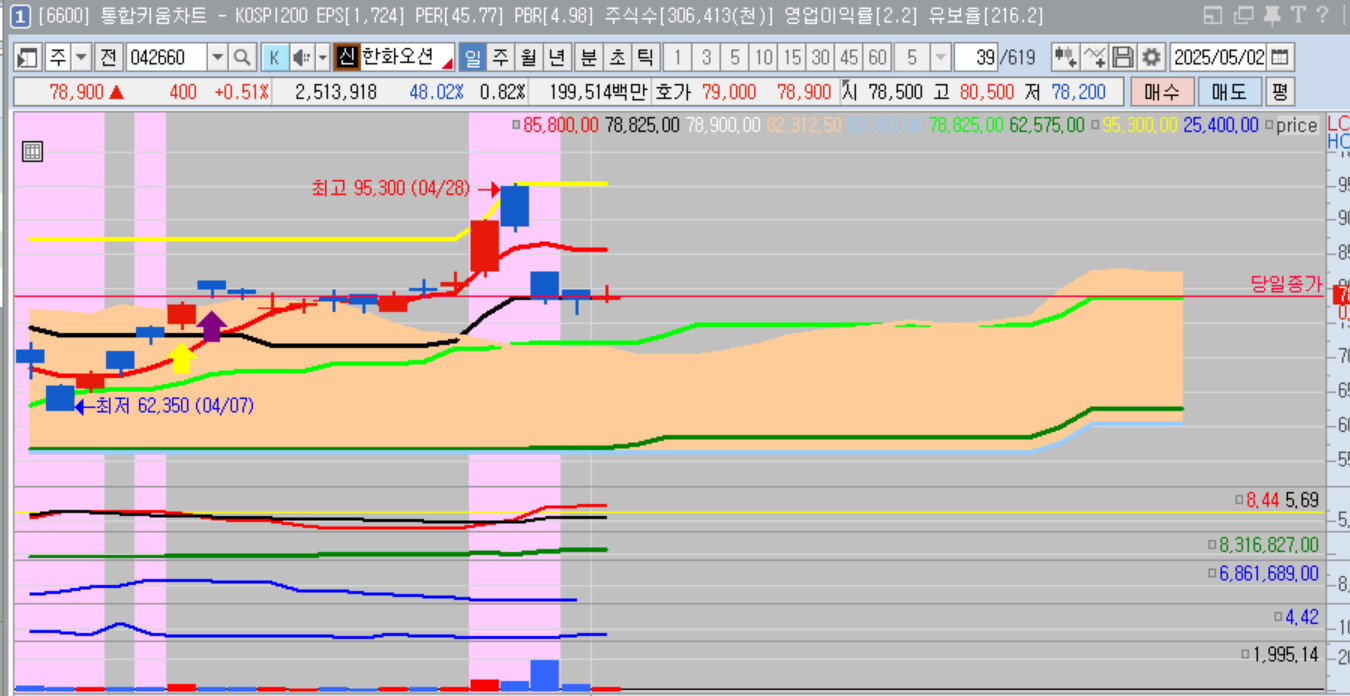Image resolution: width=1350 pixels, height=696 pixels.
Task: Click the 매도 sell button
Action: pyautogui.click(x=1229, y=92)
